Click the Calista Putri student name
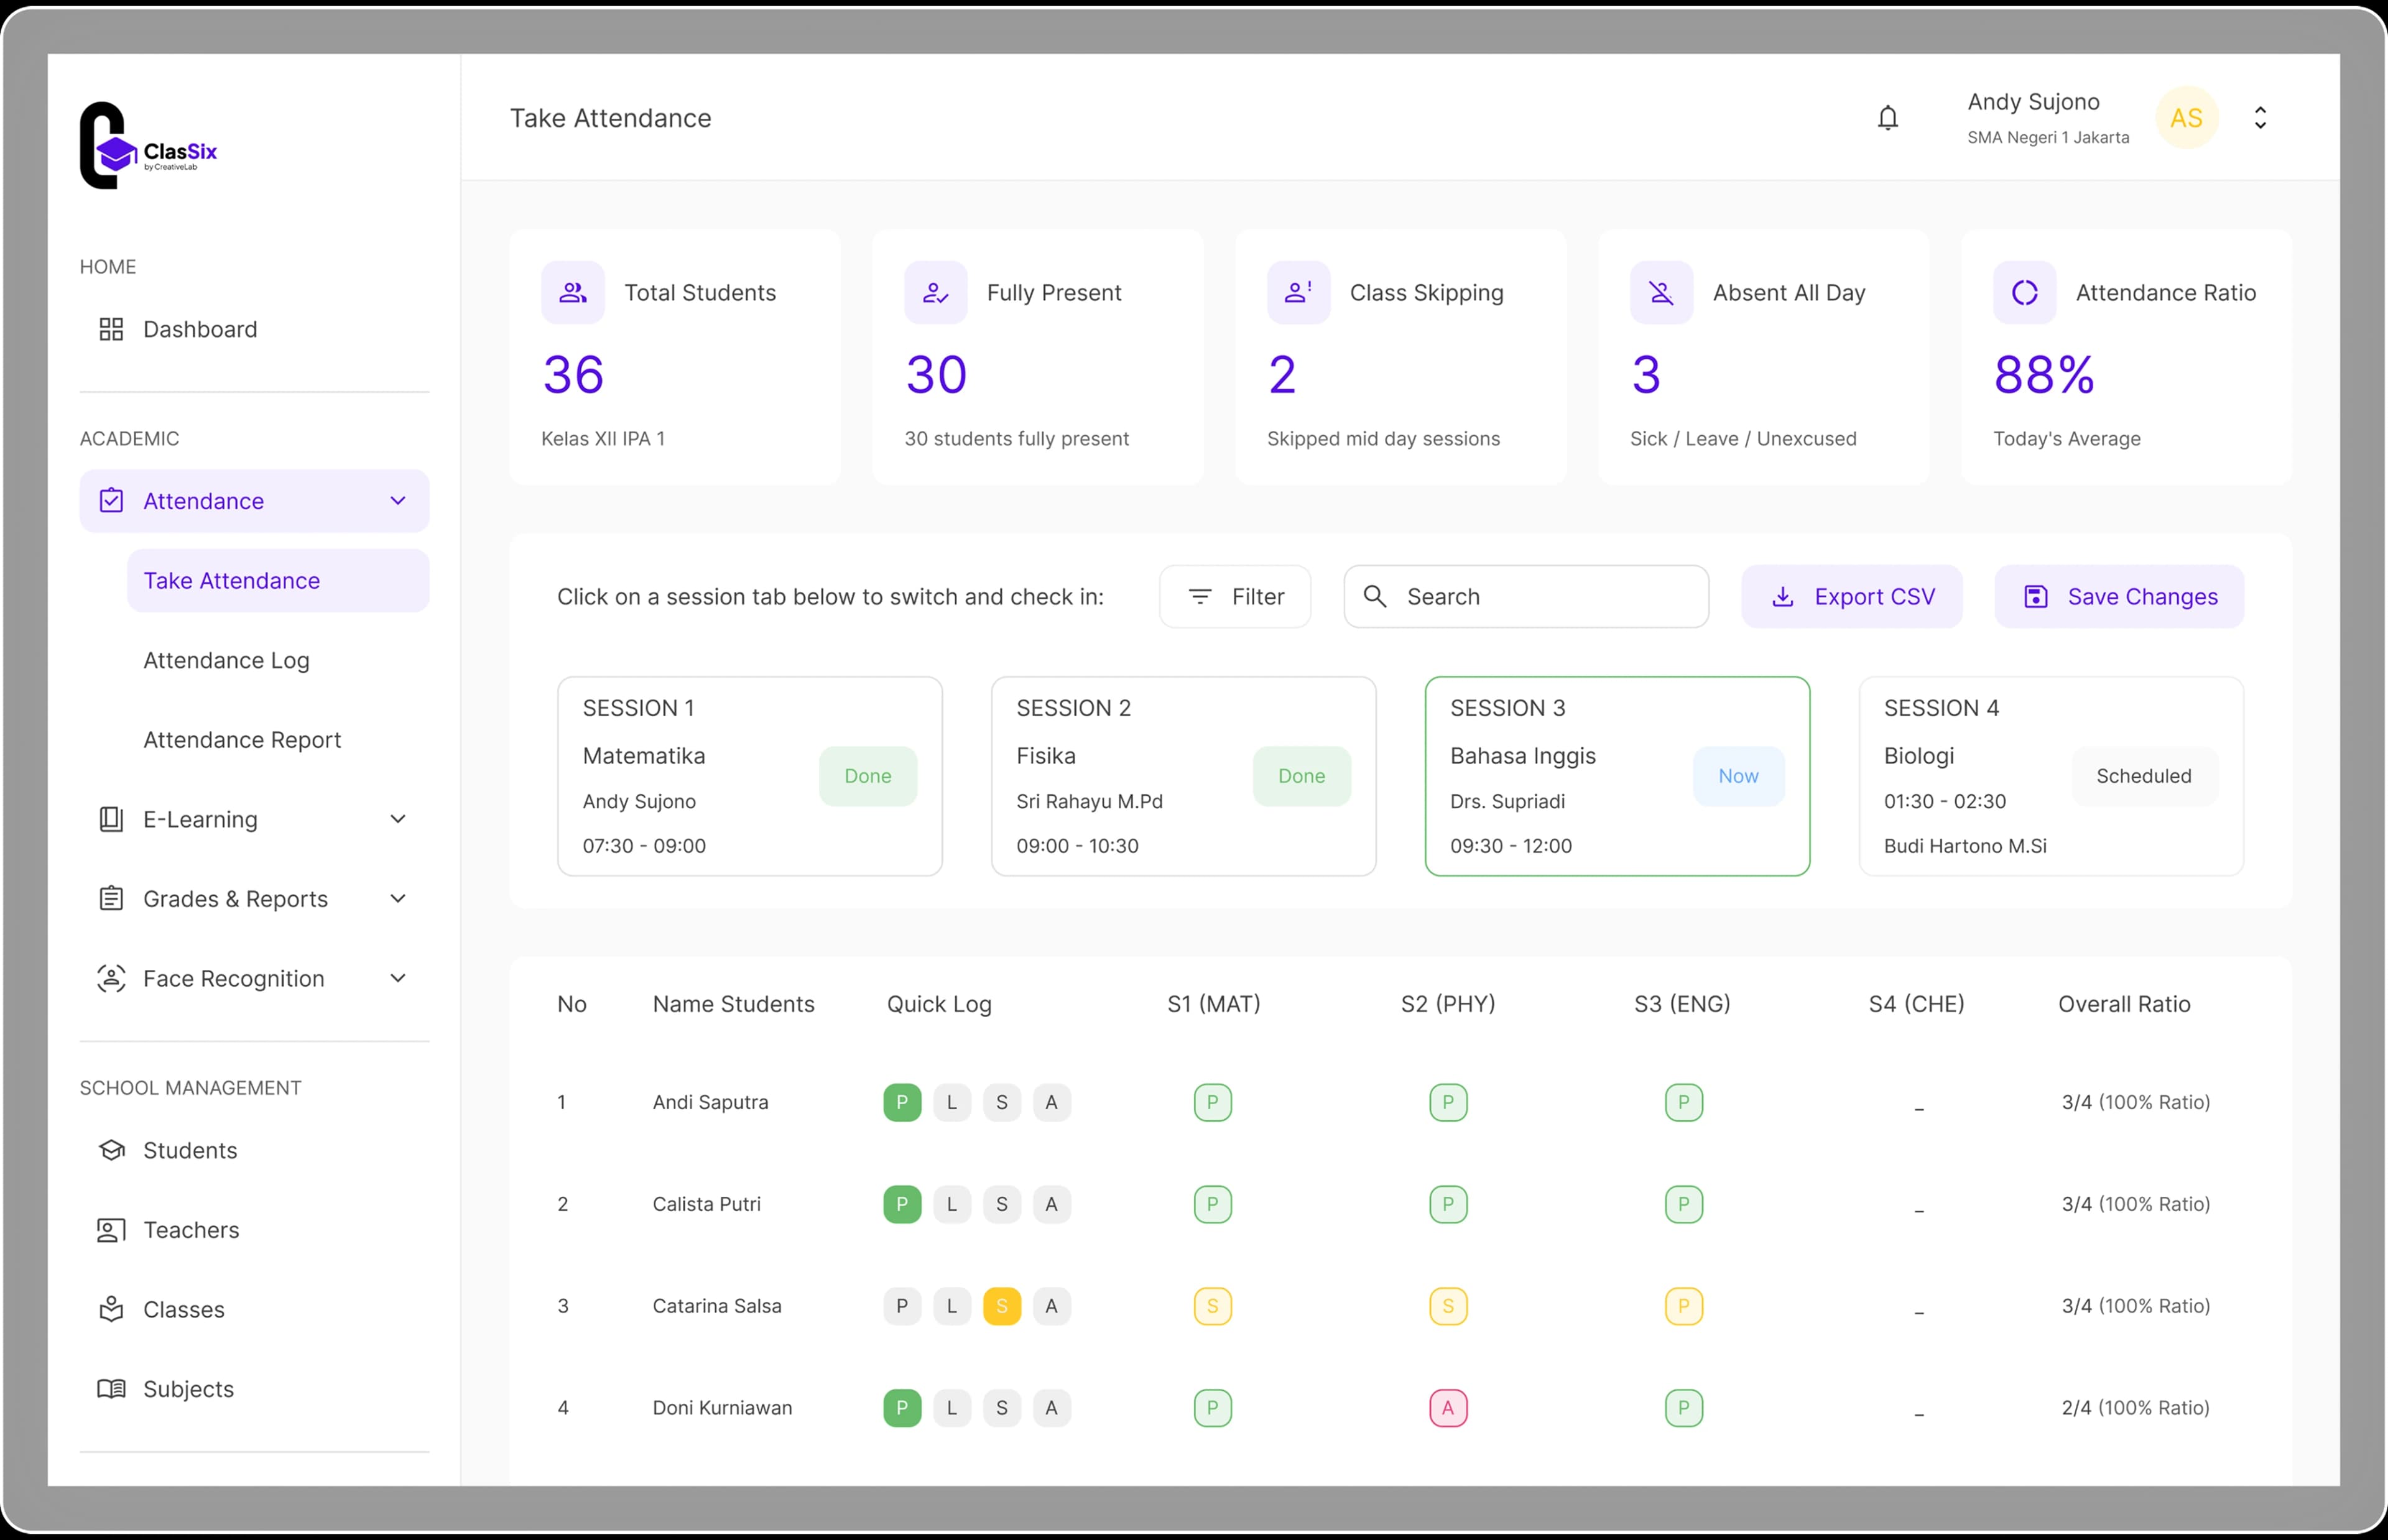 (707, 1204)
